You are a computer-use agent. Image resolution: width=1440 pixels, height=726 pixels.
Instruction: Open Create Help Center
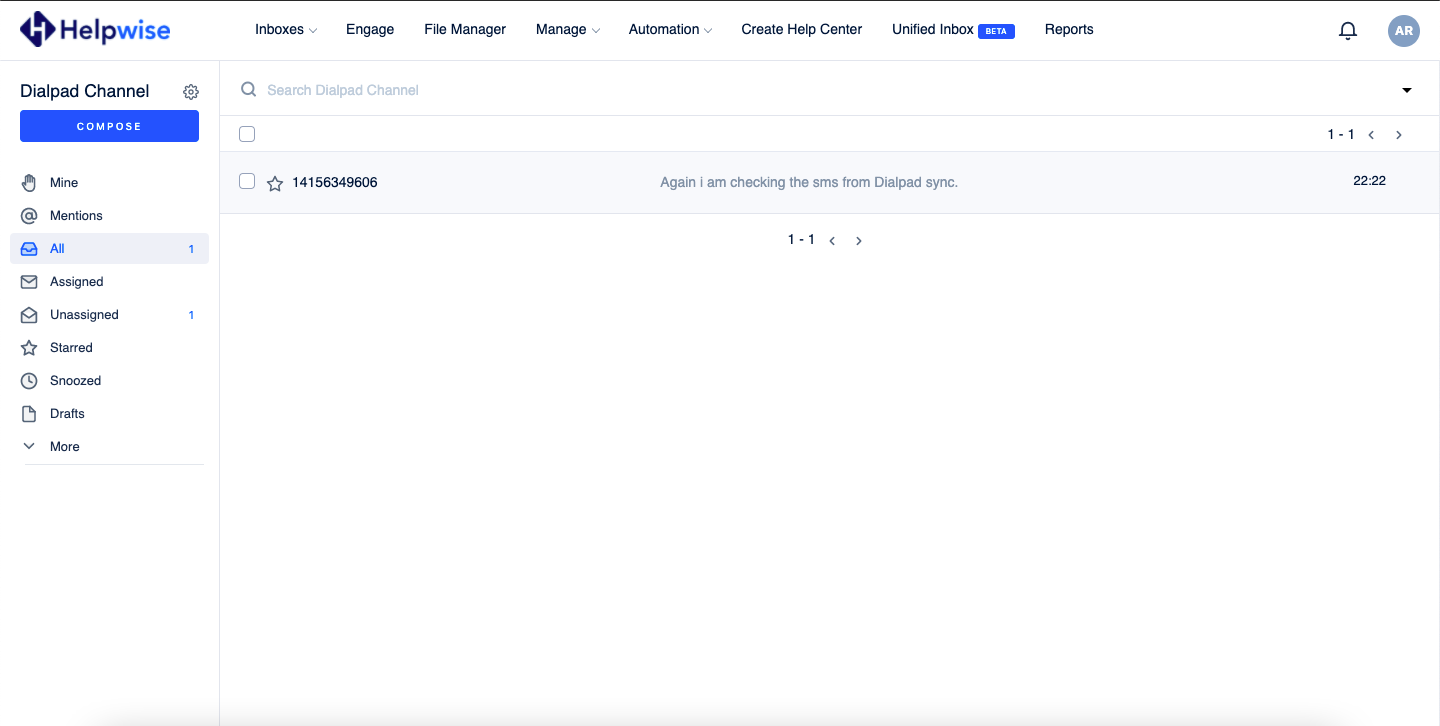tap(802, 30)
